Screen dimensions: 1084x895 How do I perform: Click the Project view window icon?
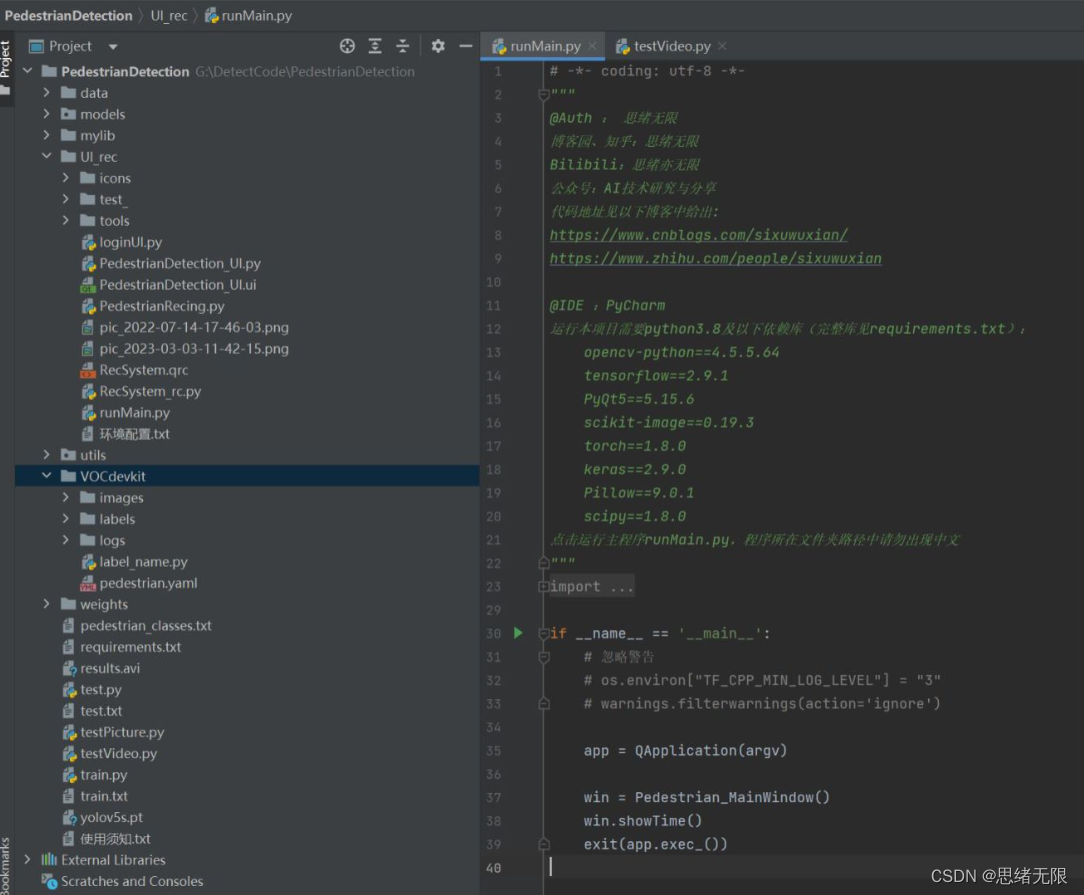click(36, 46)
